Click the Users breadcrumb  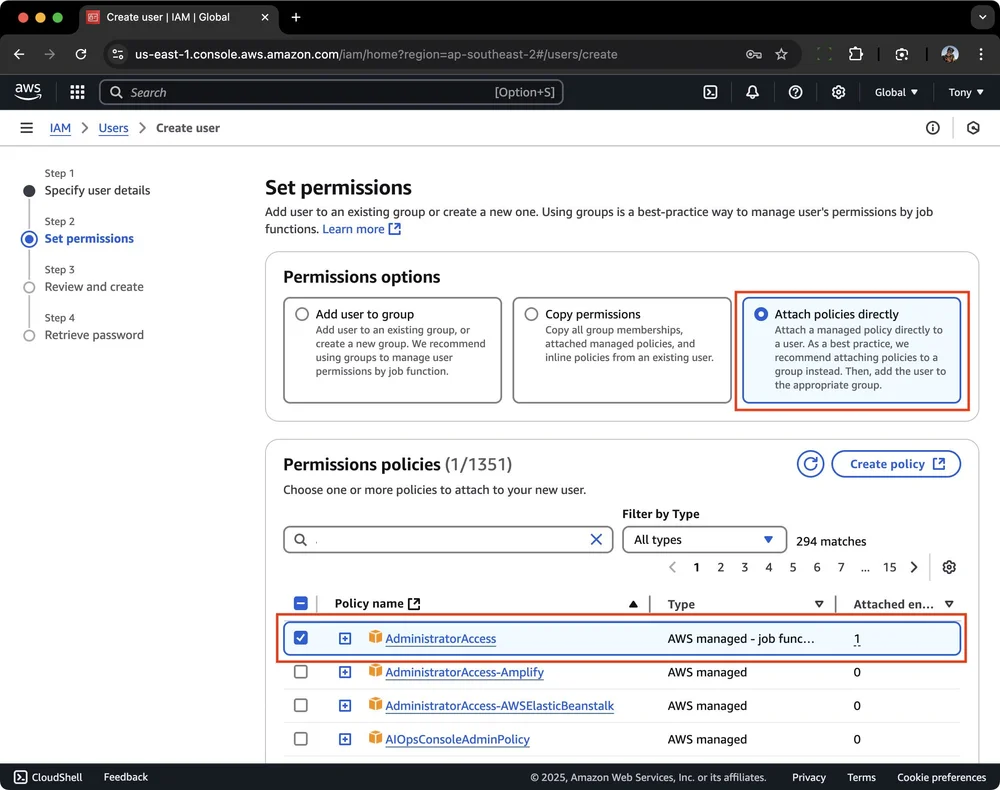tap(114, 128)
